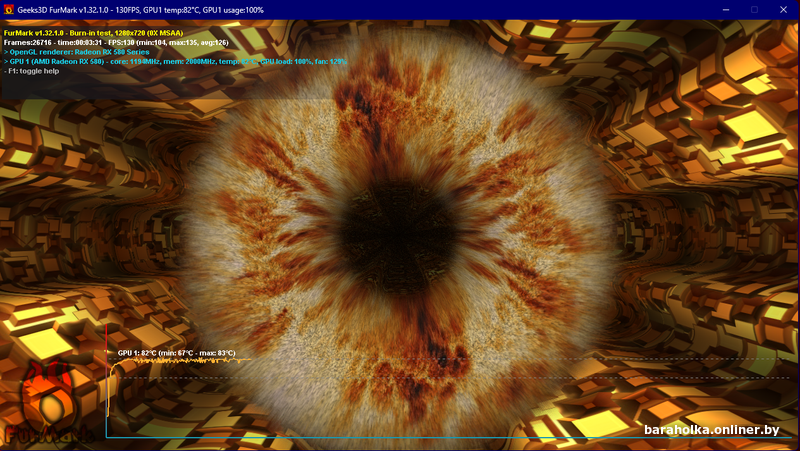800x451 pixels.
Task: Click the 'F1: toggle help' hint
Action: 31,71
